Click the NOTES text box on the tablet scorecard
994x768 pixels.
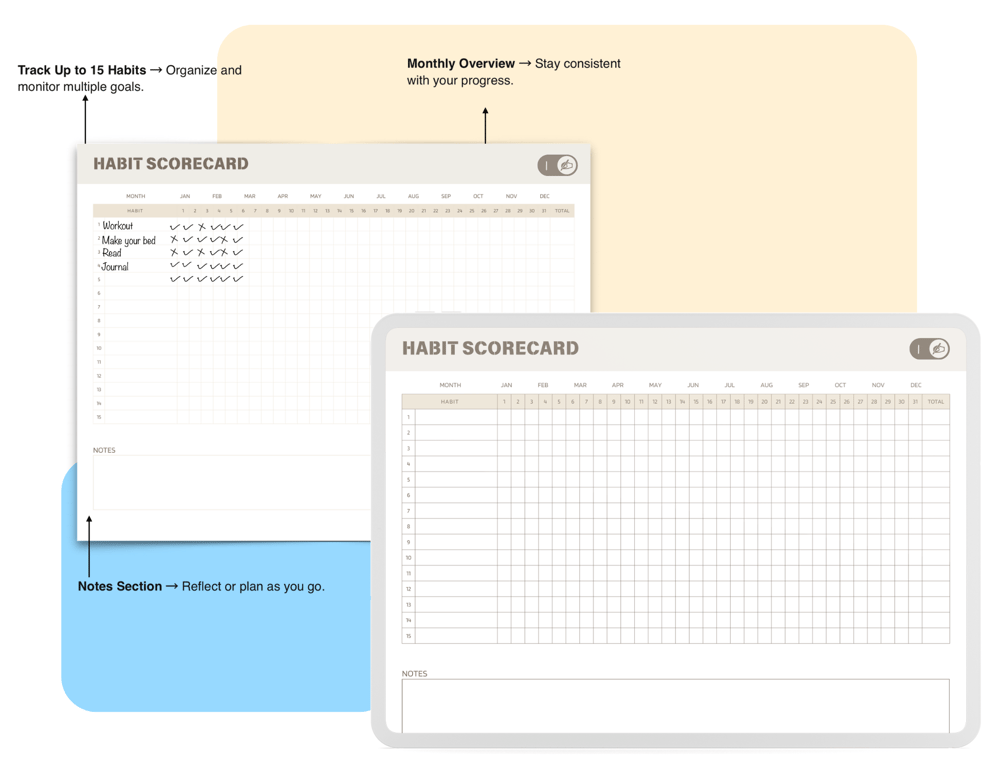(x=676, y=706)
